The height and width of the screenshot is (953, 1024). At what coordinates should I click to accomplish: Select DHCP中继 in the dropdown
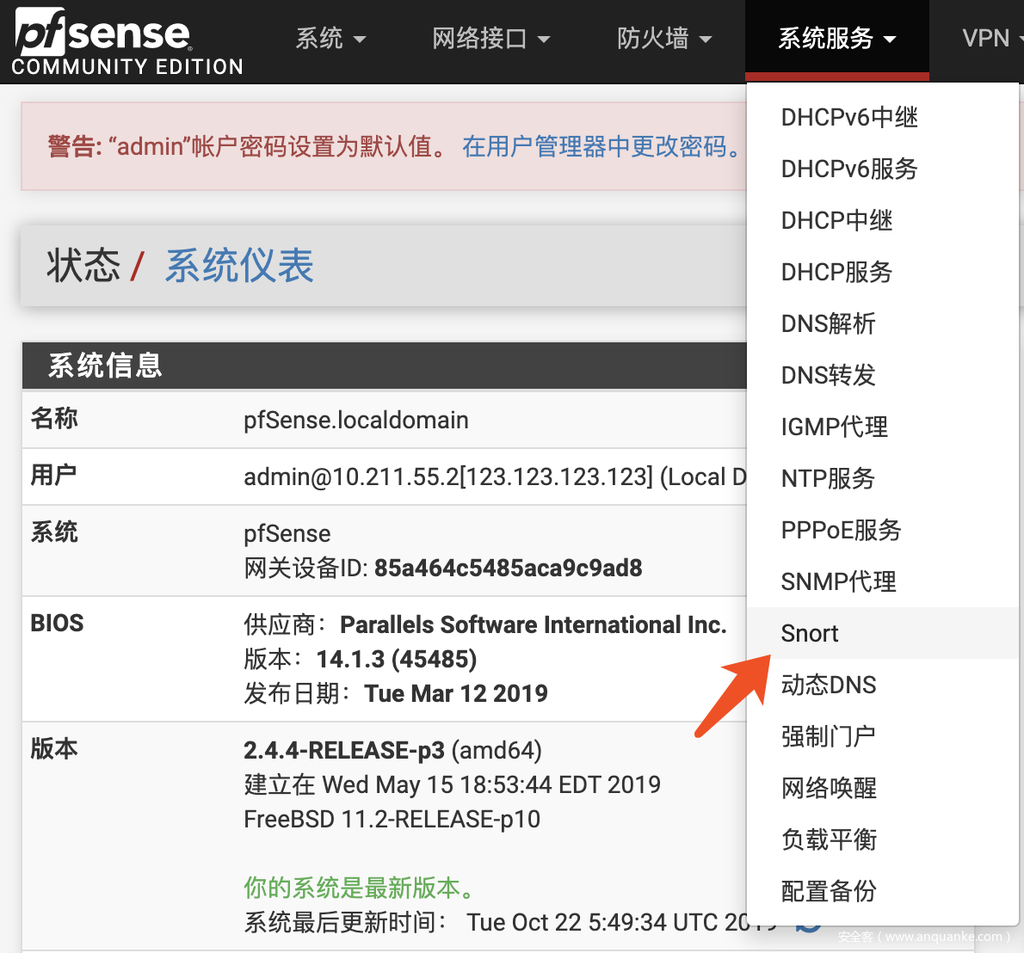[836, 220]
